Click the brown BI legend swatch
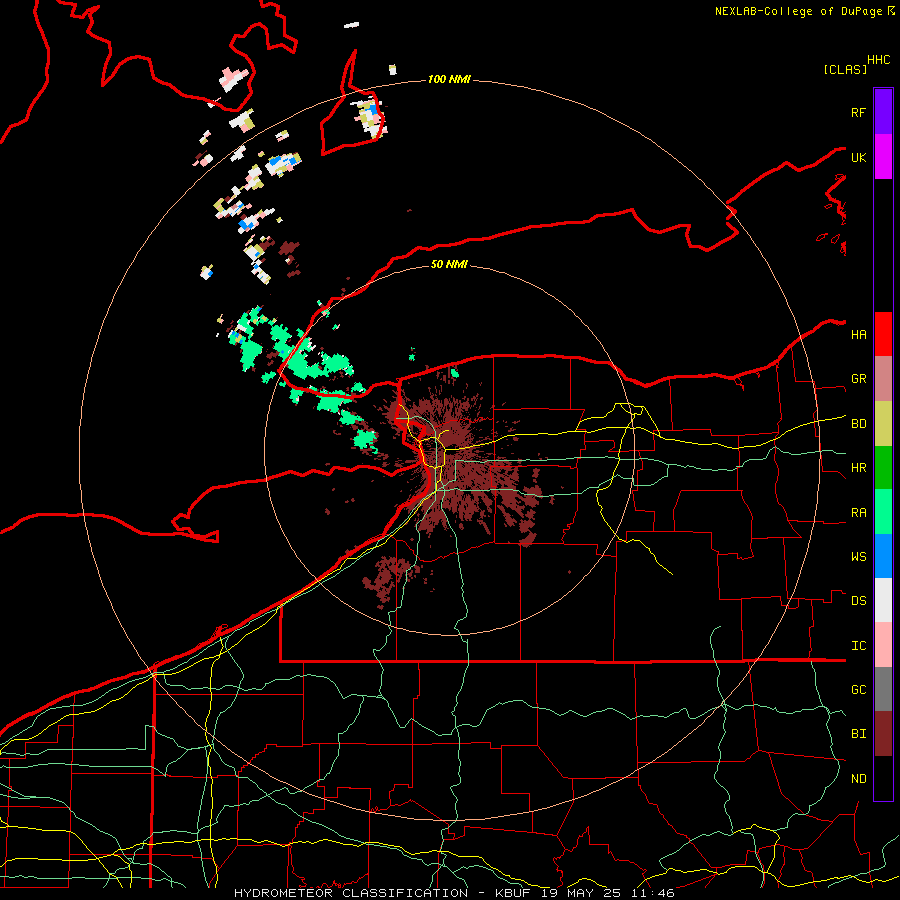This screenshot has width=900, height=900. pos(883,734)
